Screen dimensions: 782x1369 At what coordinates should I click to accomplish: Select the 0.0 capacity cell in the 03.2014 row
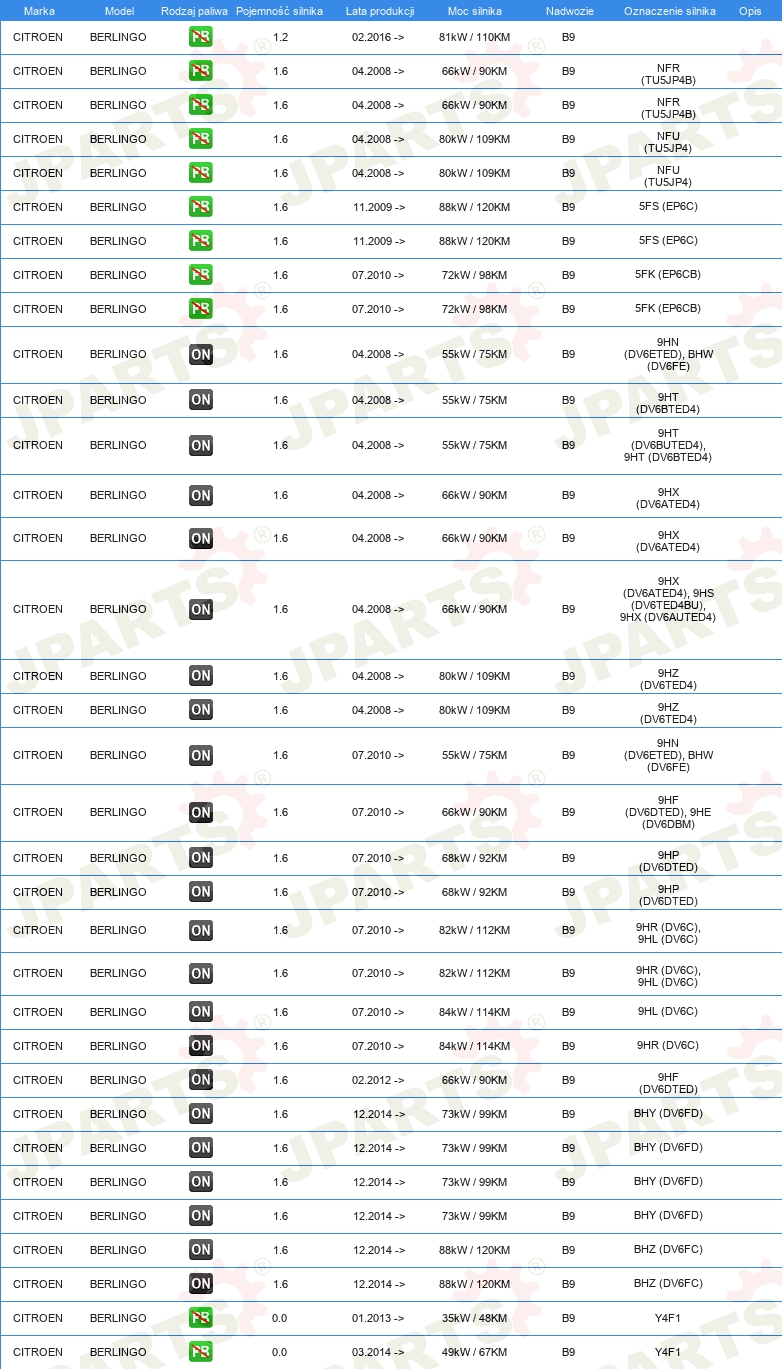pyautogui.click(x=280, y=1352)
